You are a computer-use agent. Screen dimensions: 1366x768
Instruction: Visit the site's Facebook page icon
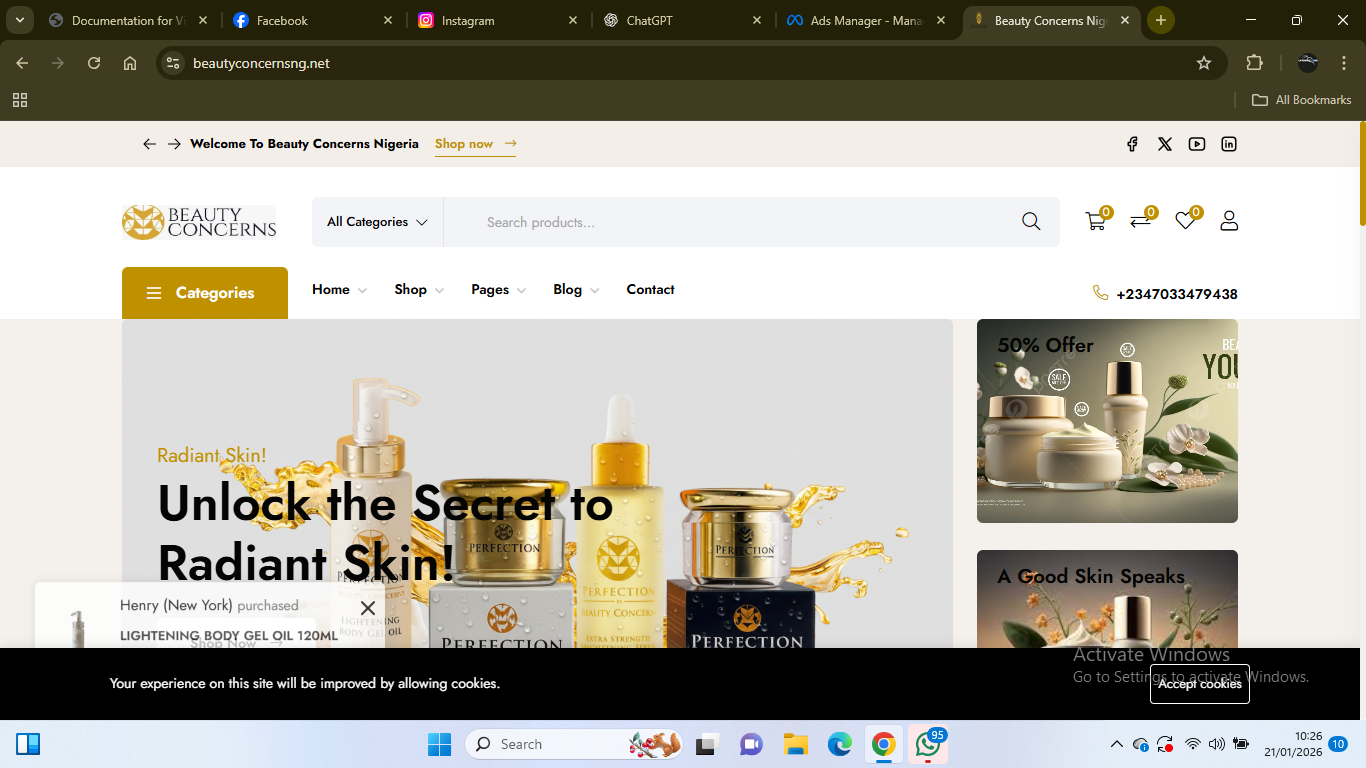tap(1132, 144)
